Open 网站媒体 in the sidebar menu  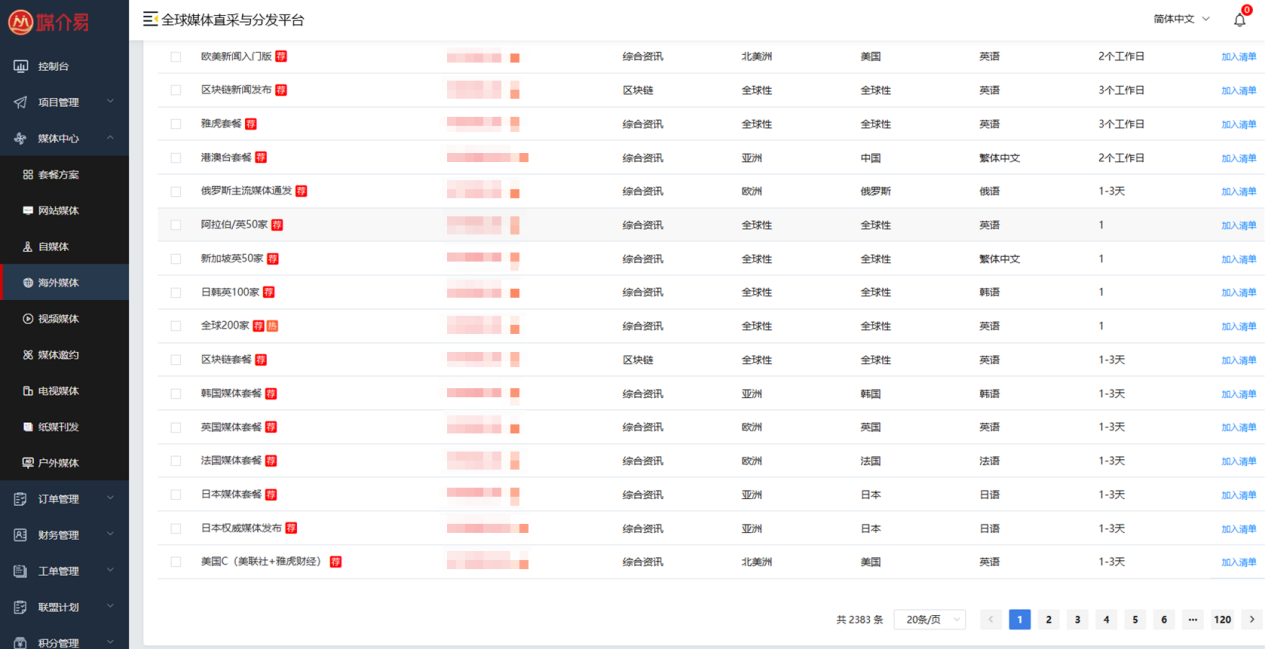(x=58, y=211)
